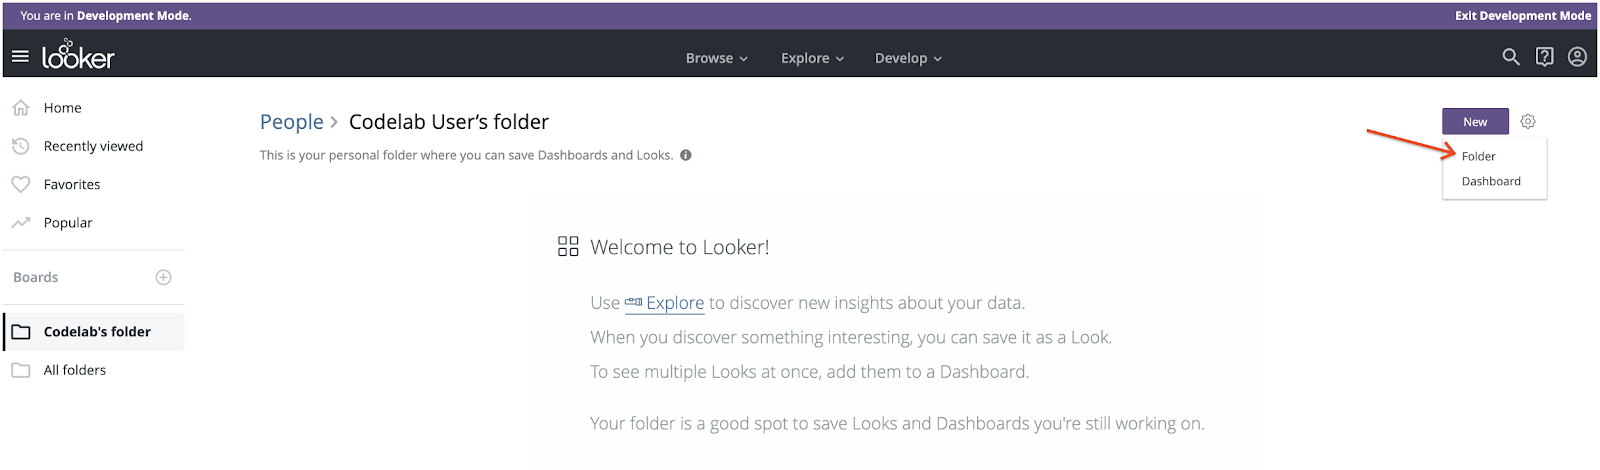Click the folder settings gear icon
Screen dimensions: 1600x470
pyautogui.click(x=1528, y=122)
